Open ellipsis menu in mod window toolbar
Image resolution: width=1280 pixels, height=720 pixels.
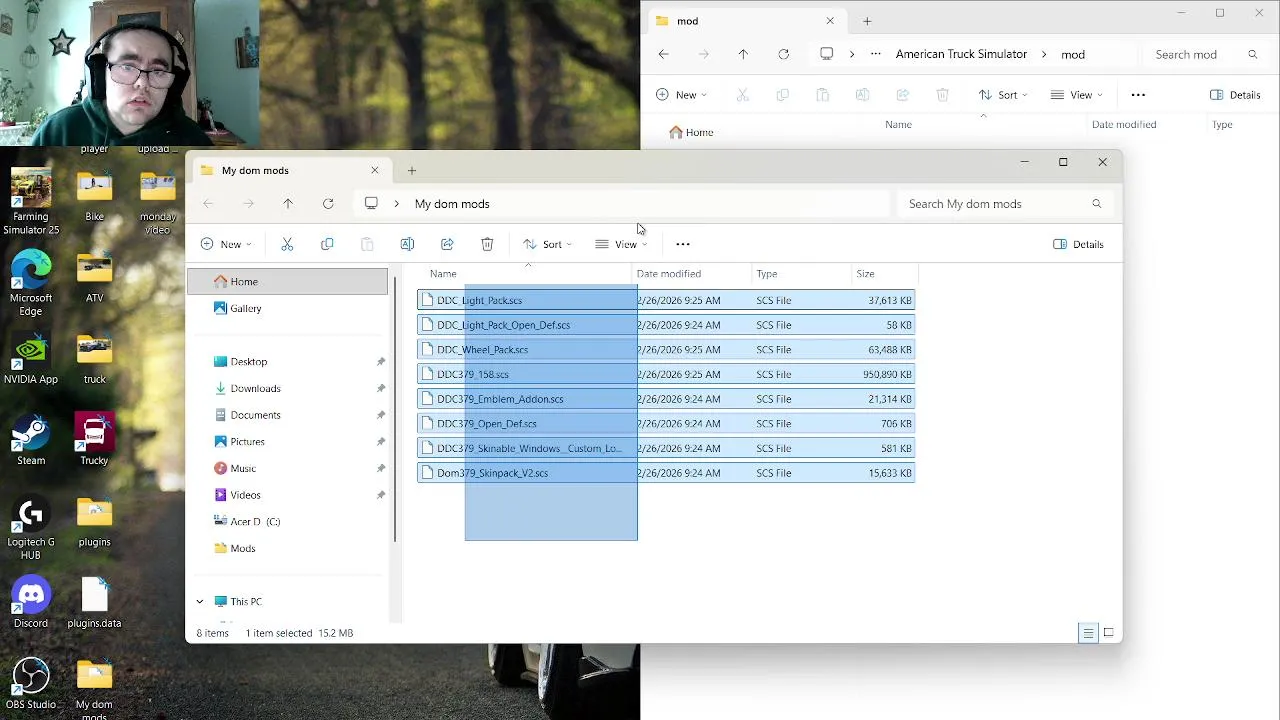(x=1138, y=95)
